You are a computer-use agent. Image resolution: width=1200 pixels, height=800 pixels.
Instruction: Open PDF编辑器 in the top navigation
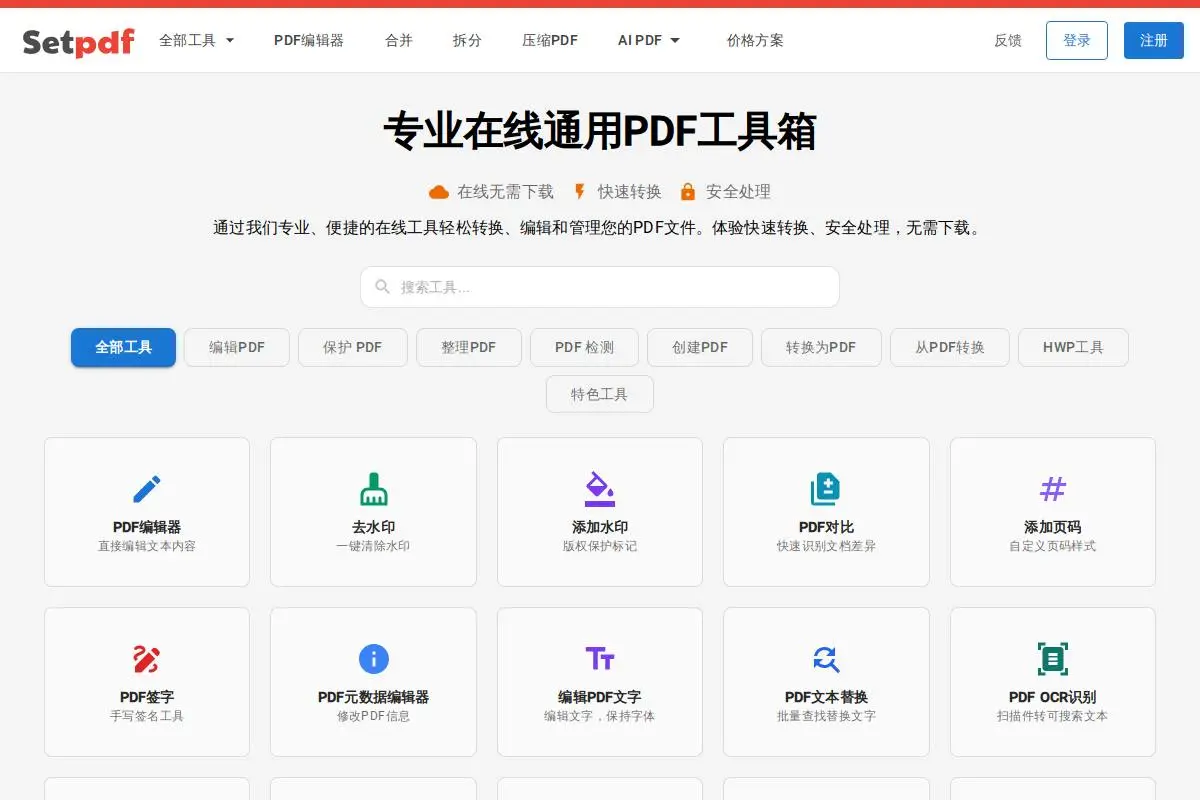click(x=309, y=41)
